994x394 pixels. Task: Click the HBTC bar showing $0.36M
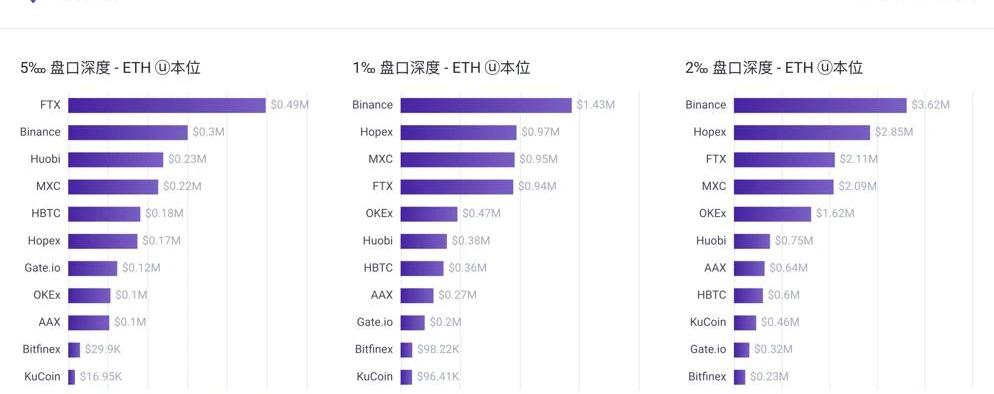422,269
